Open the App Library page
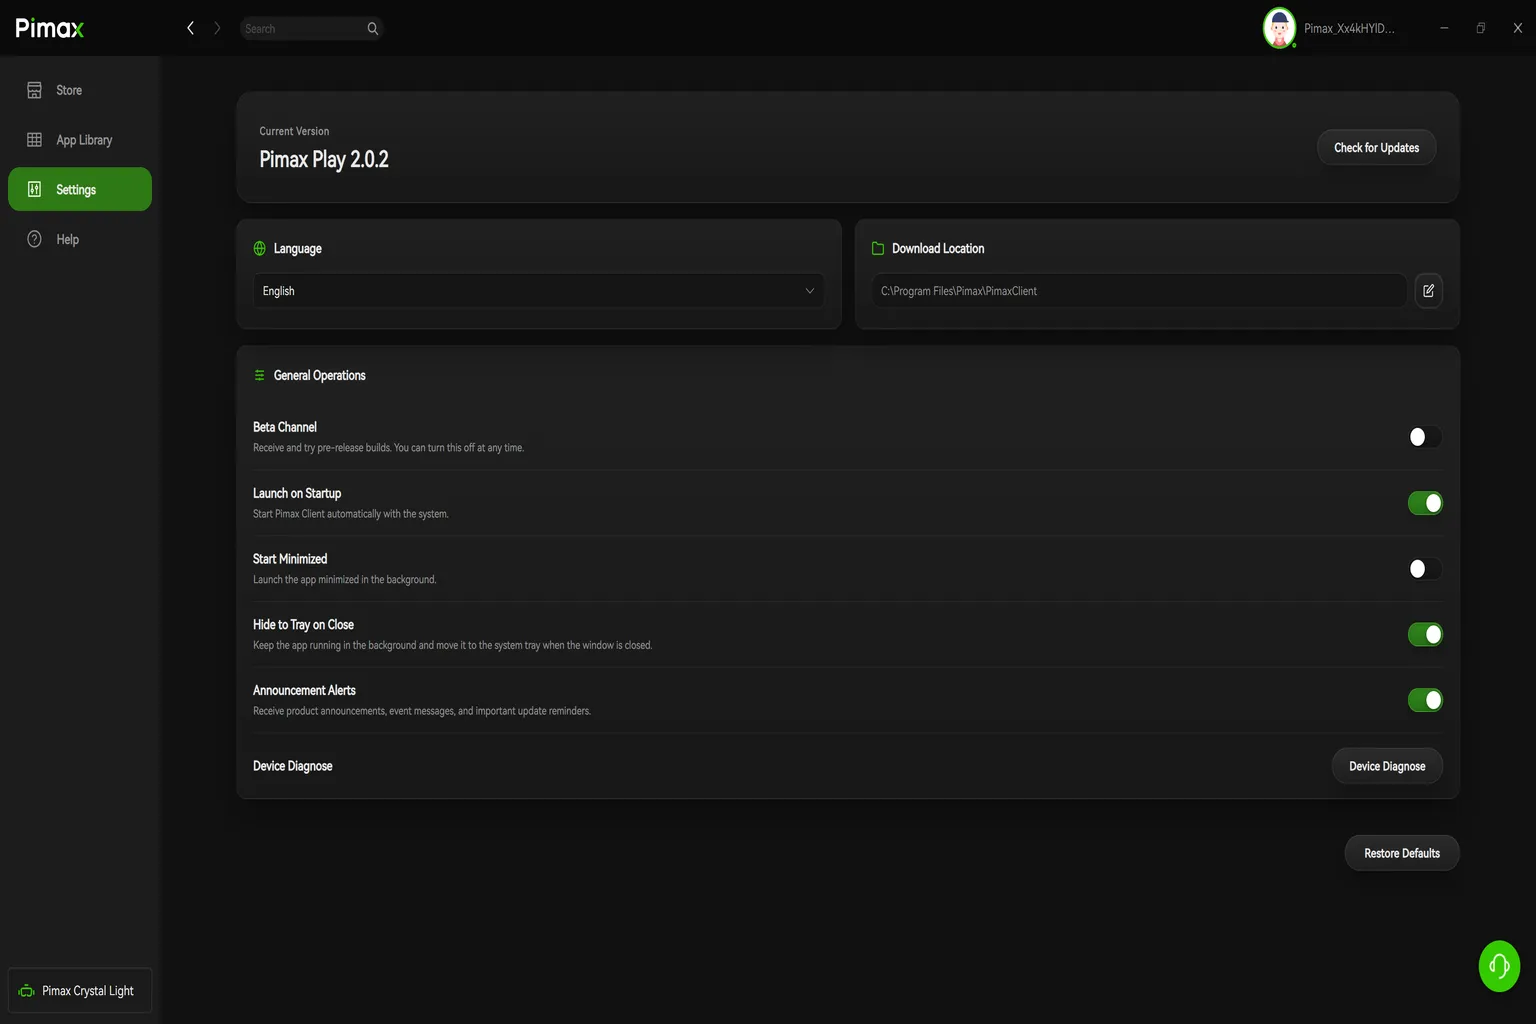The width and height of the screenshot is (1536, 1024). [80, 140]
